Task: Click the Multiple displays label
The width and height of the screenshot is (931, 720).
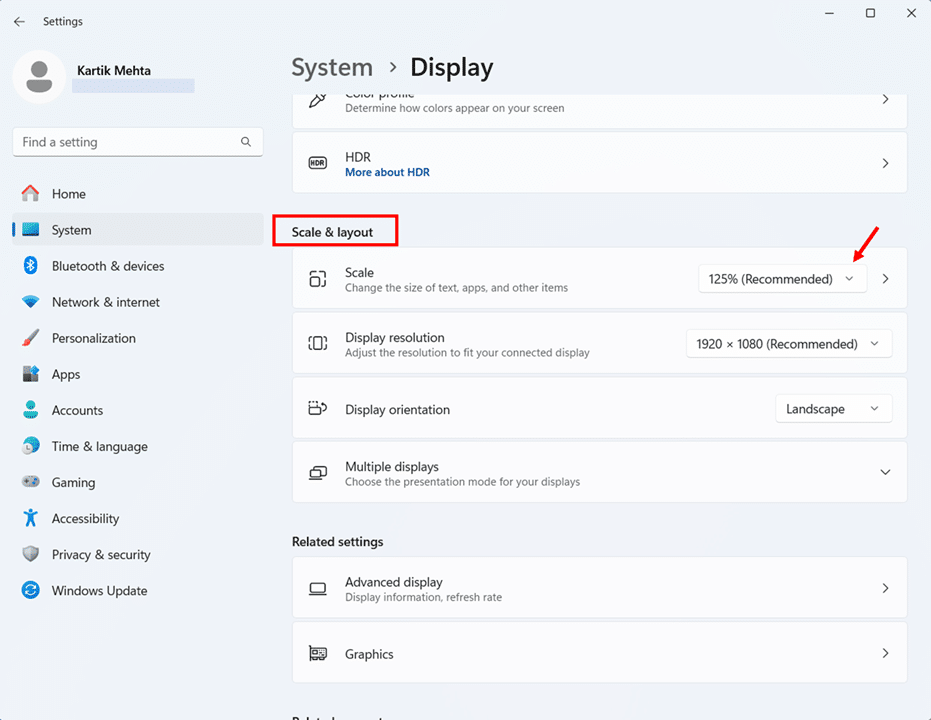Action: pyautogui.click(x=392, y=467)
